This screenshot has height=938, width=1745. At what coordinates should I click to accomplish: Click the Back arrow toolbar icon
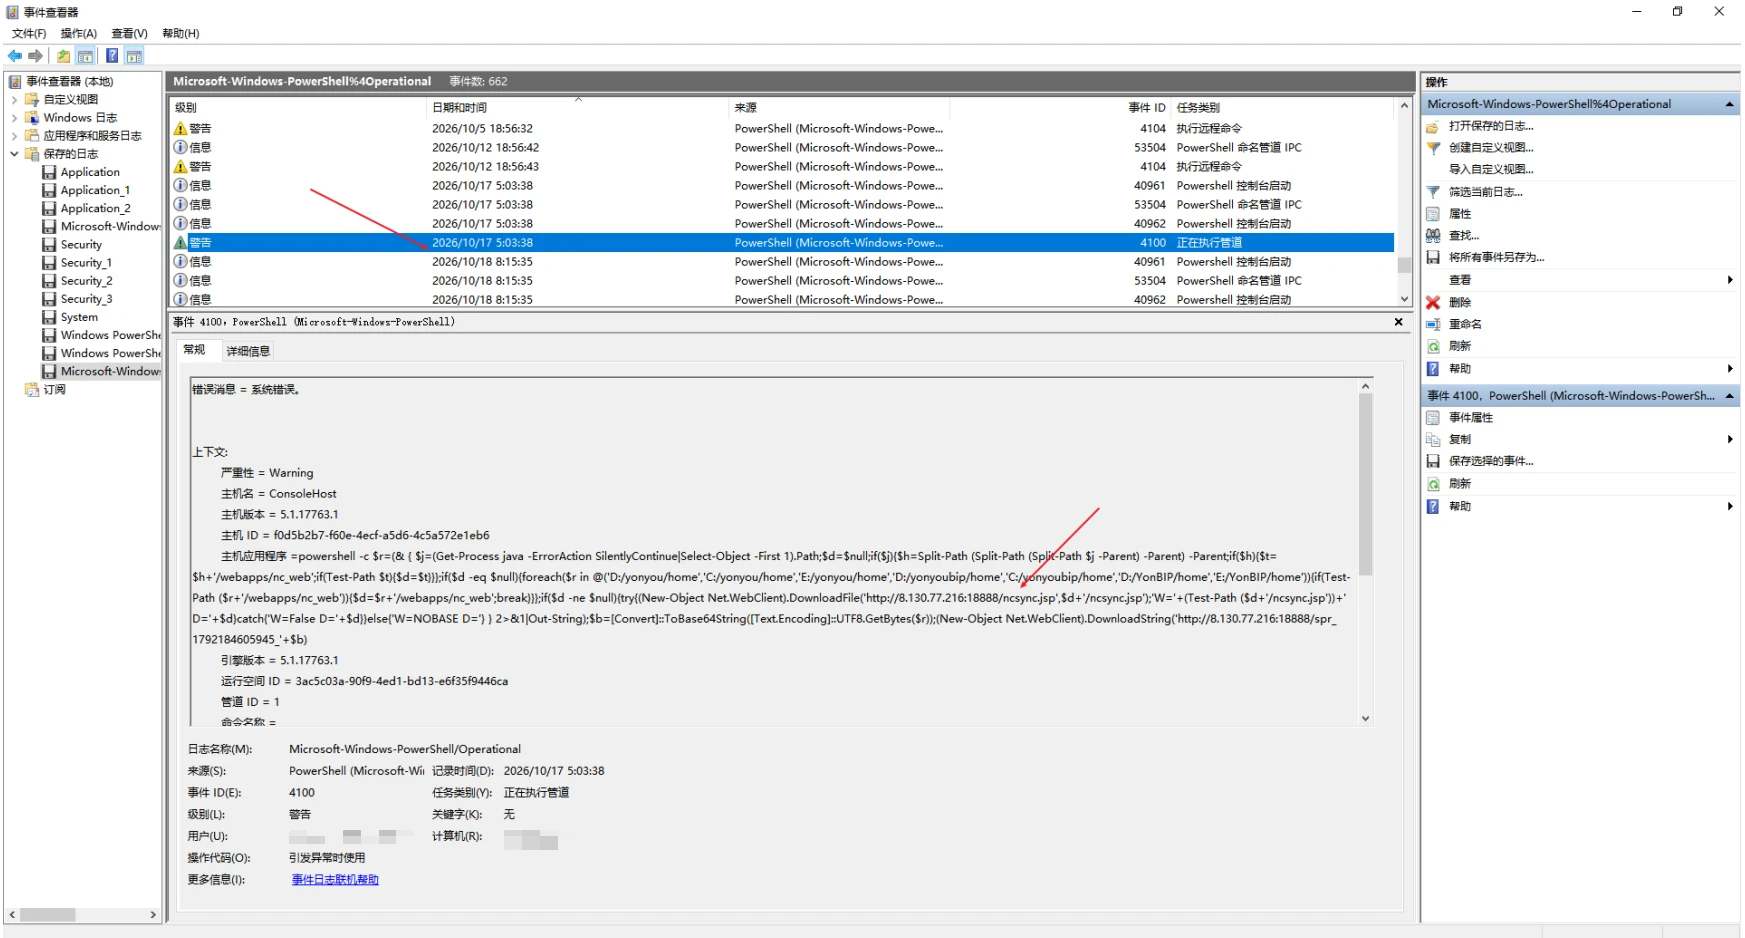pyautogui.click(x=15, y=56)
